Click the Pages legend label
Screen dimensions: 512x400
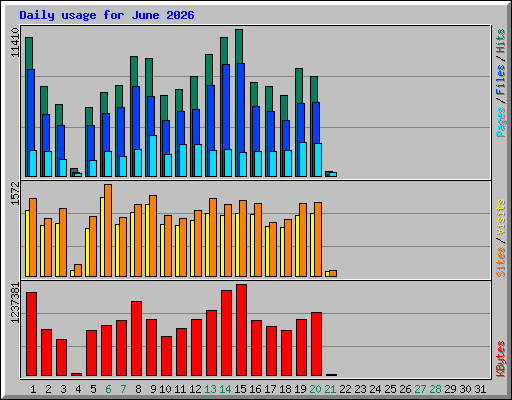click(501, 122)
